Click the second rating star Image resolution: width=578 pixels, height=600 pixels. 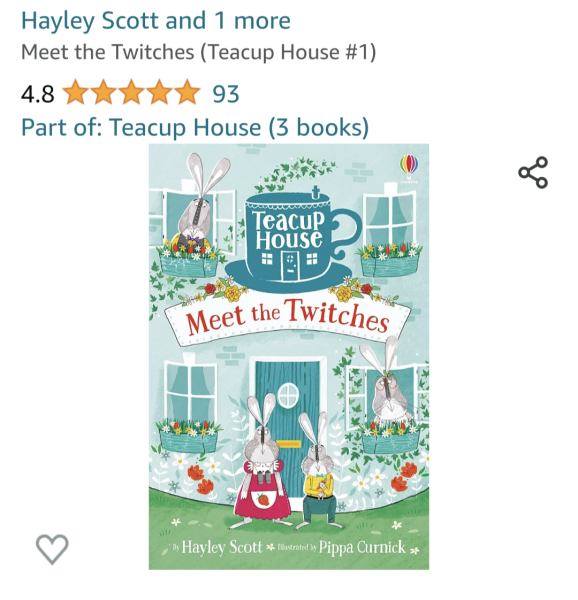(x=104, y=92)
